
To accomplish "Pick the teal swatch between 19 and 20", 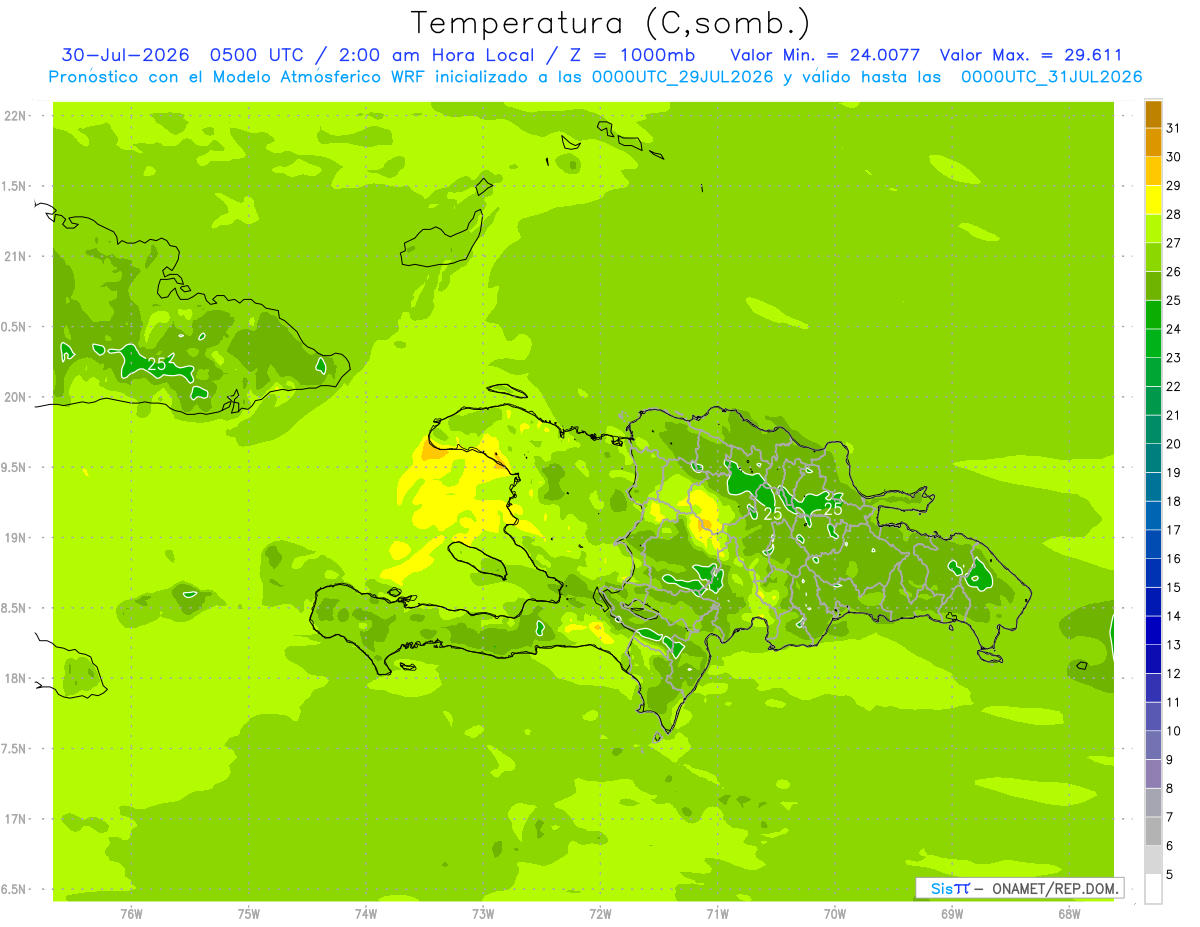I will click(x=1154, y=458).
